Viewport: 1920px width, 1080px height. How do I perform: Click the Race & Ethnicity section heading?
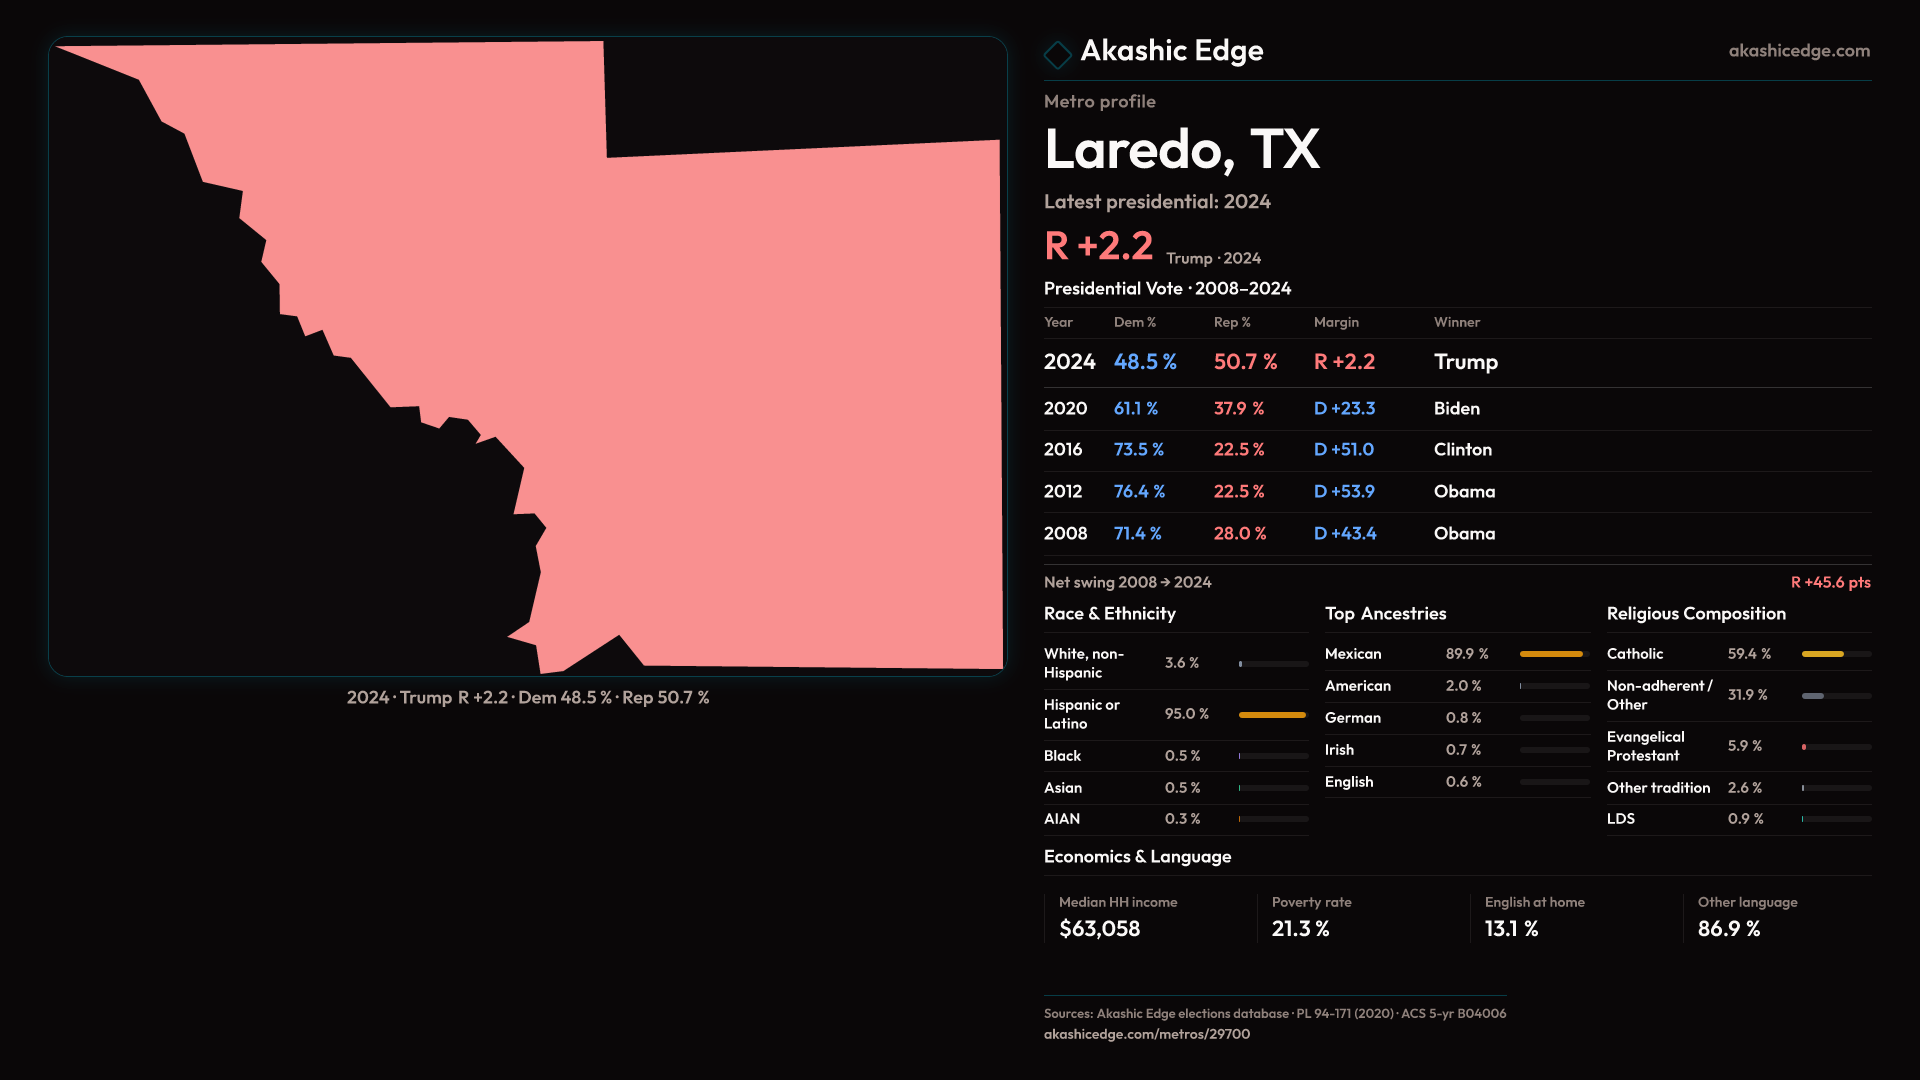click(x=1109, y=614)
